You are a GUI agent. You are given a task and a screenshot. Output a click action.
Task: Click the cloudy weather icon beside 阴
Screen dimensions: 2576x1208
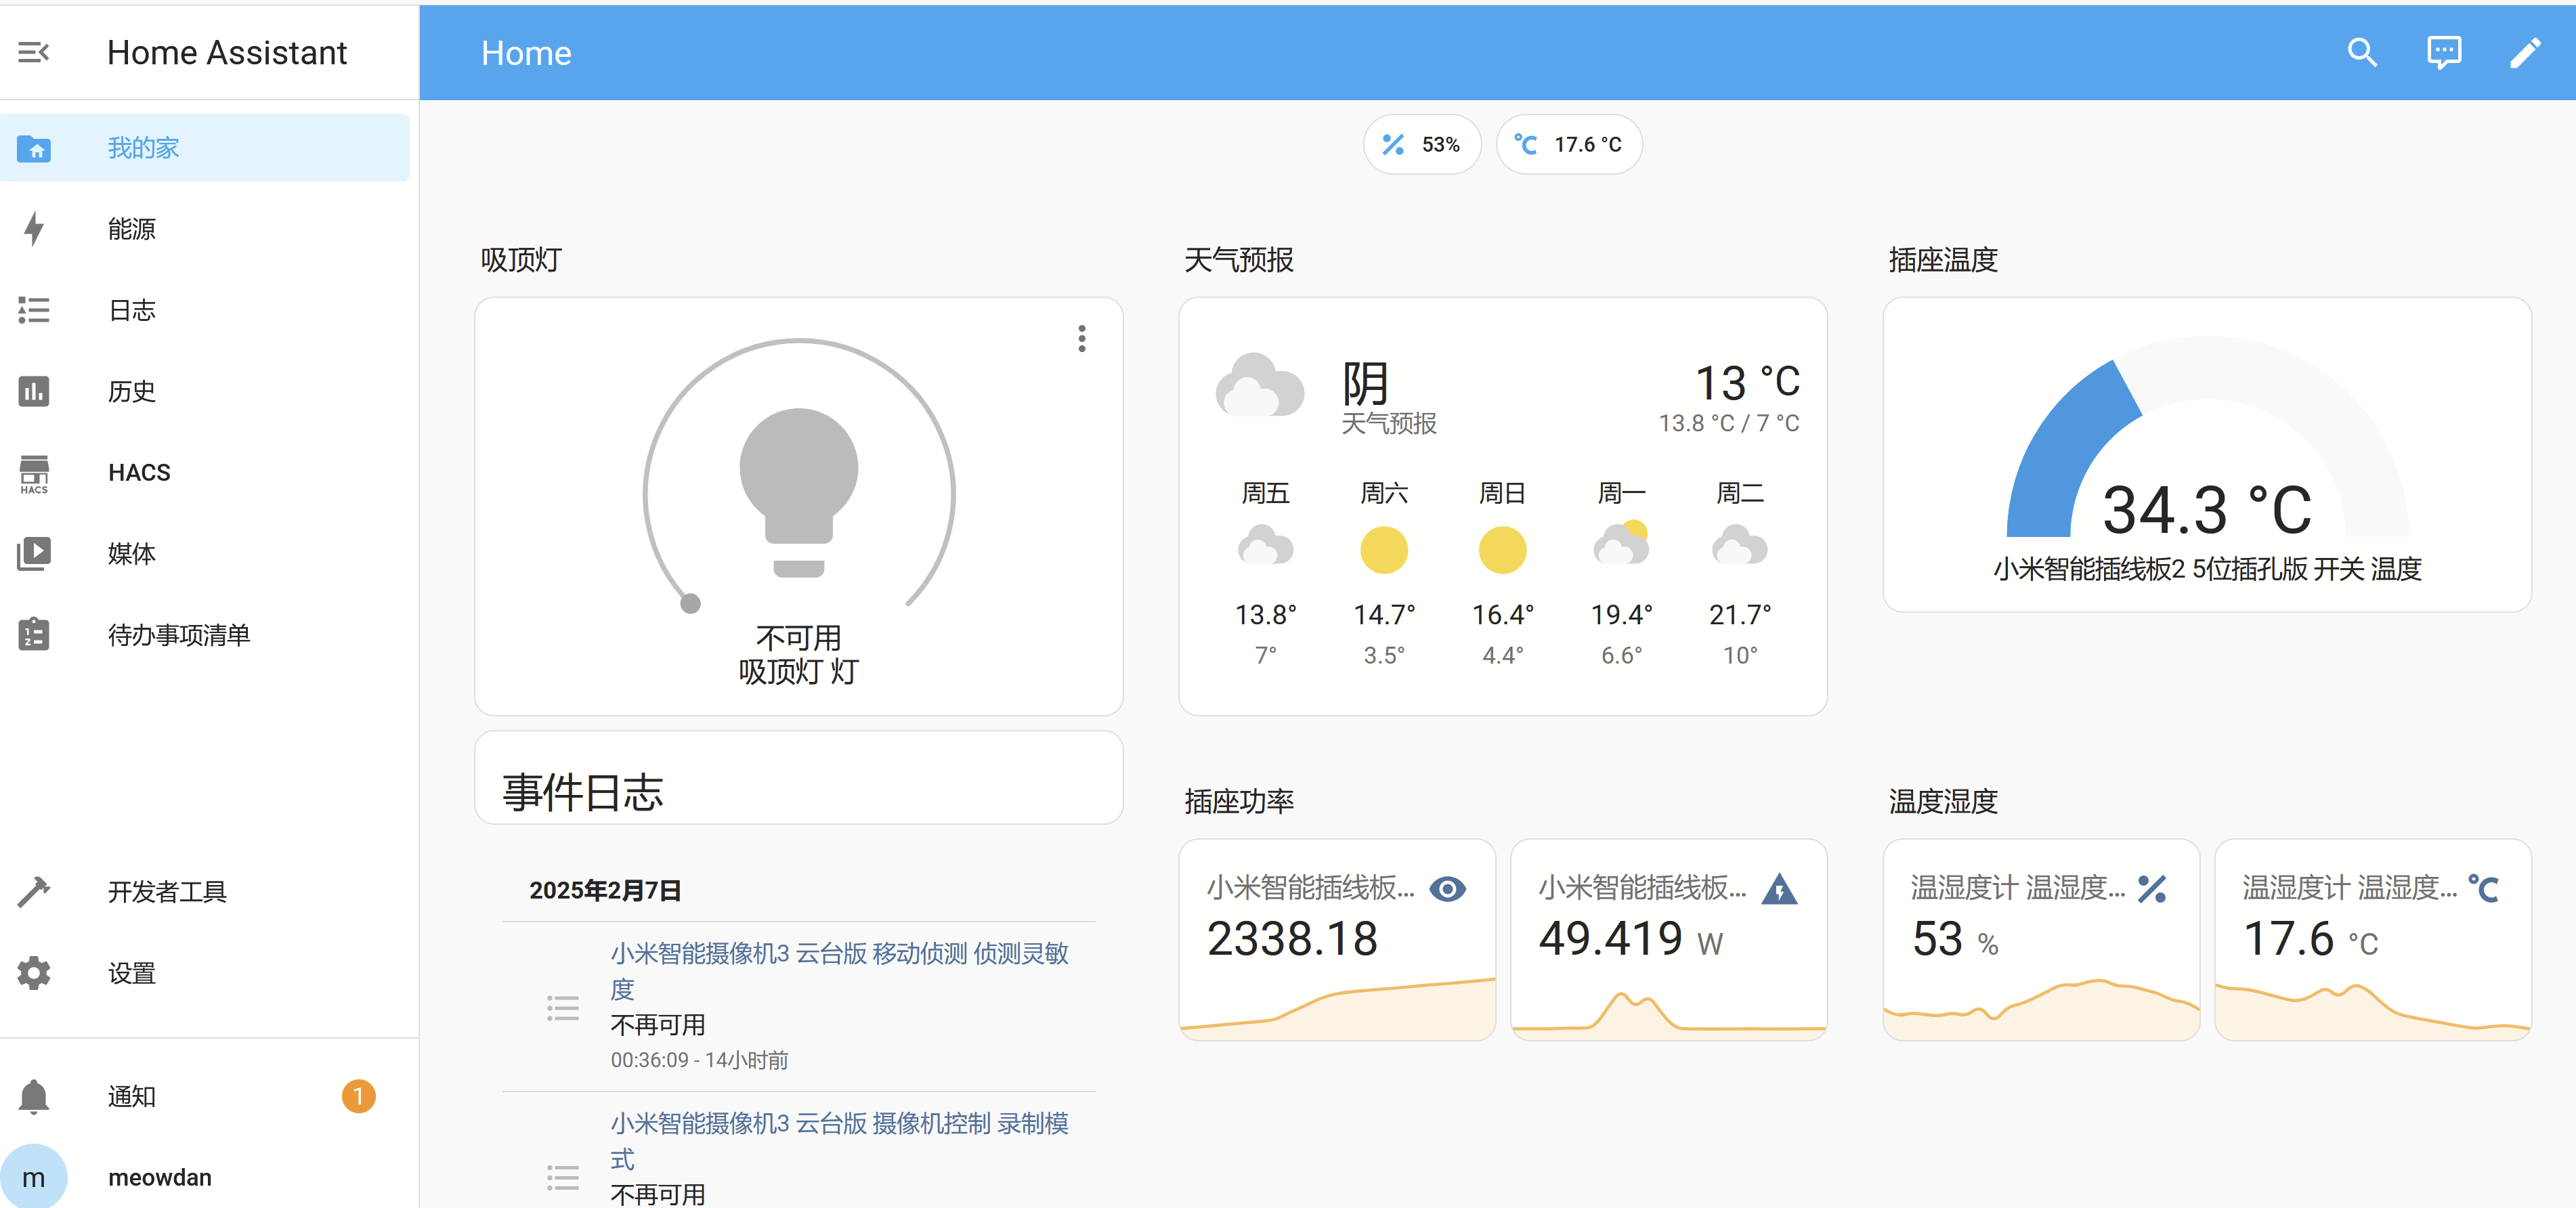click(1260, 385)
